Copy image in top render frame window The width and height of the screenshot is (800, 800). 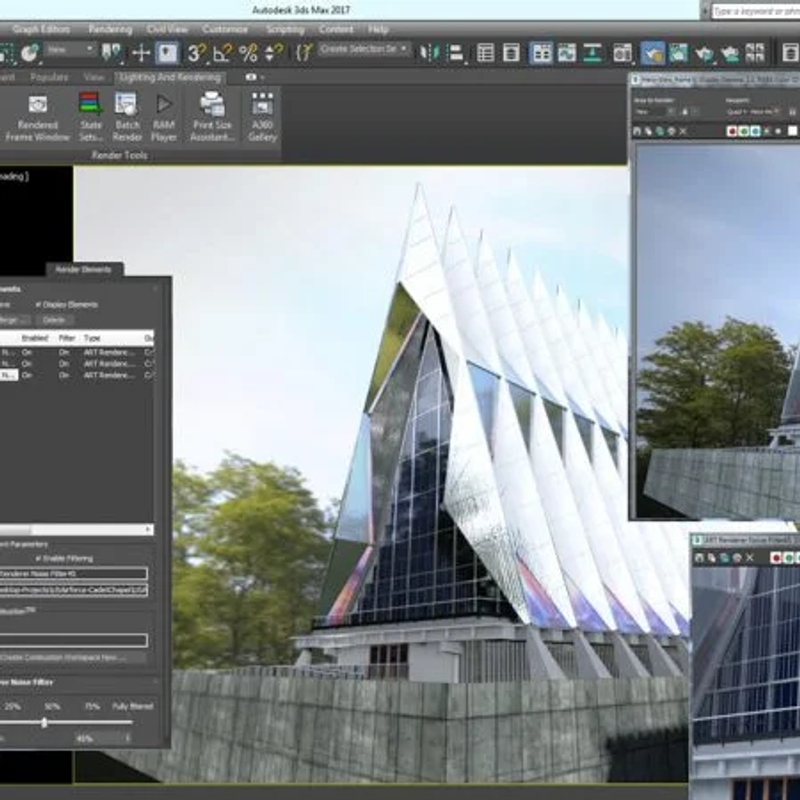point(648,131)
